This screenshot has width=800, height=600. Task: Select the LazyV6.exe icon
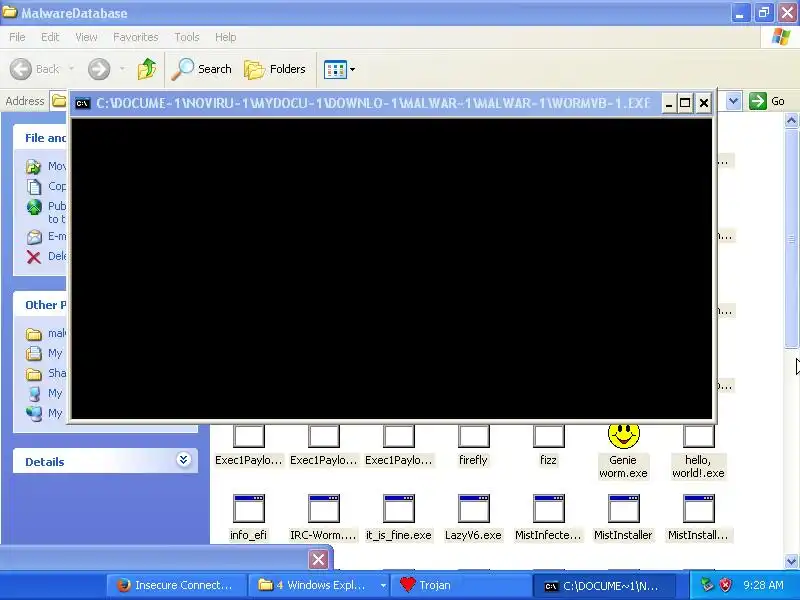pos(473,508)
